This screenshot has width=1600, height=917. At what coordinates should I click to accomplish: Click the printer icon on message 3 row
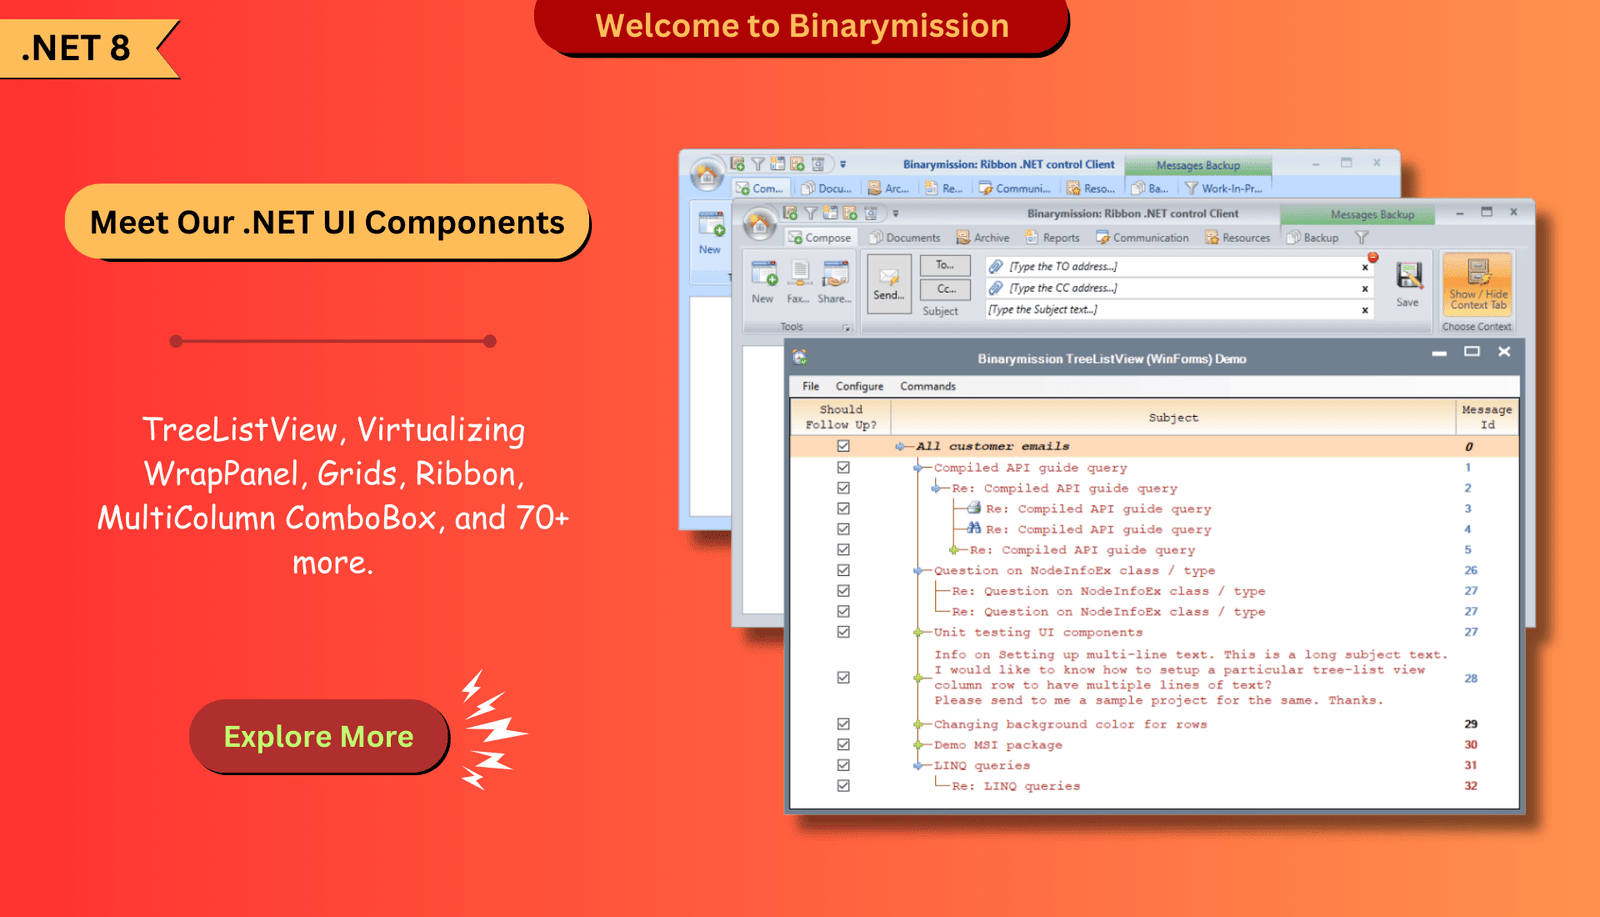[x=973, y=508]
